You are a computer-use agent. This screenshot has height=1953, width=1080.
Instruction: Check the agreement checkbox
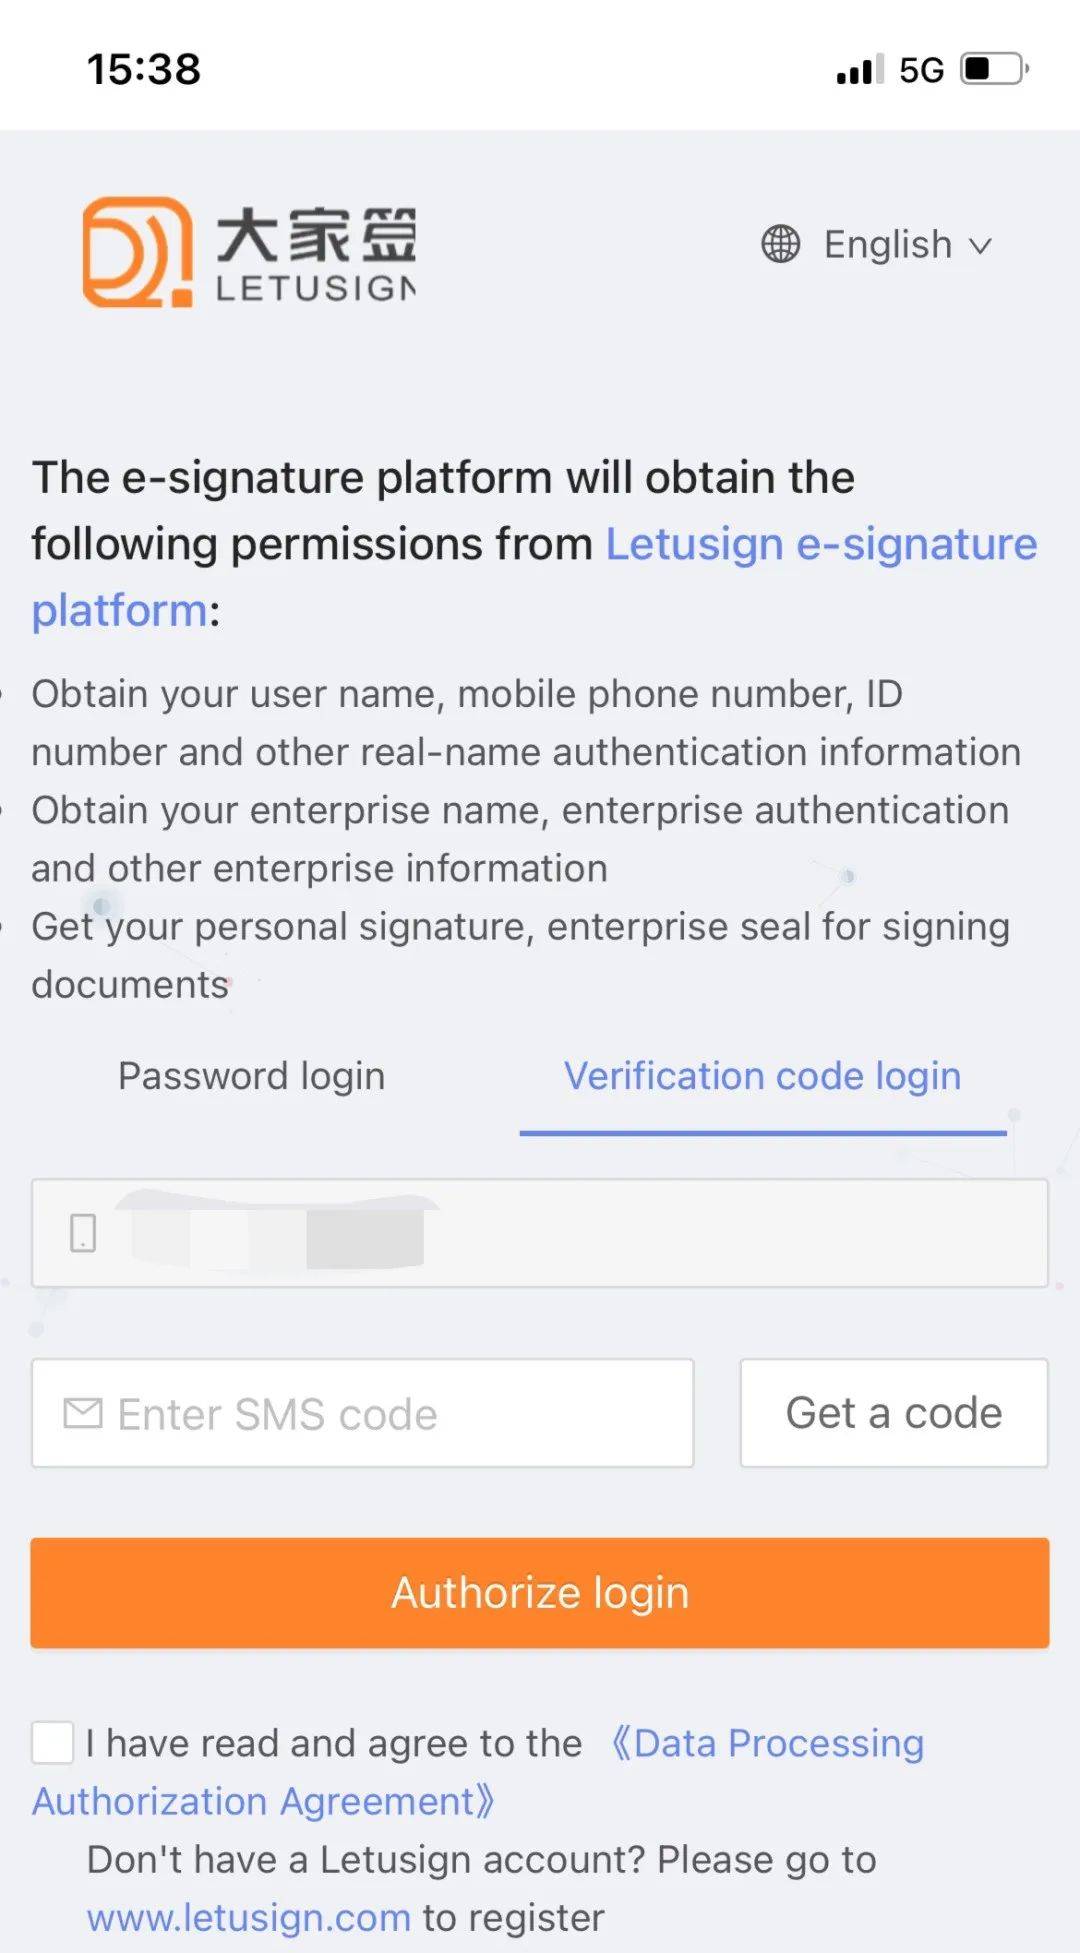tap(52, 1742)
